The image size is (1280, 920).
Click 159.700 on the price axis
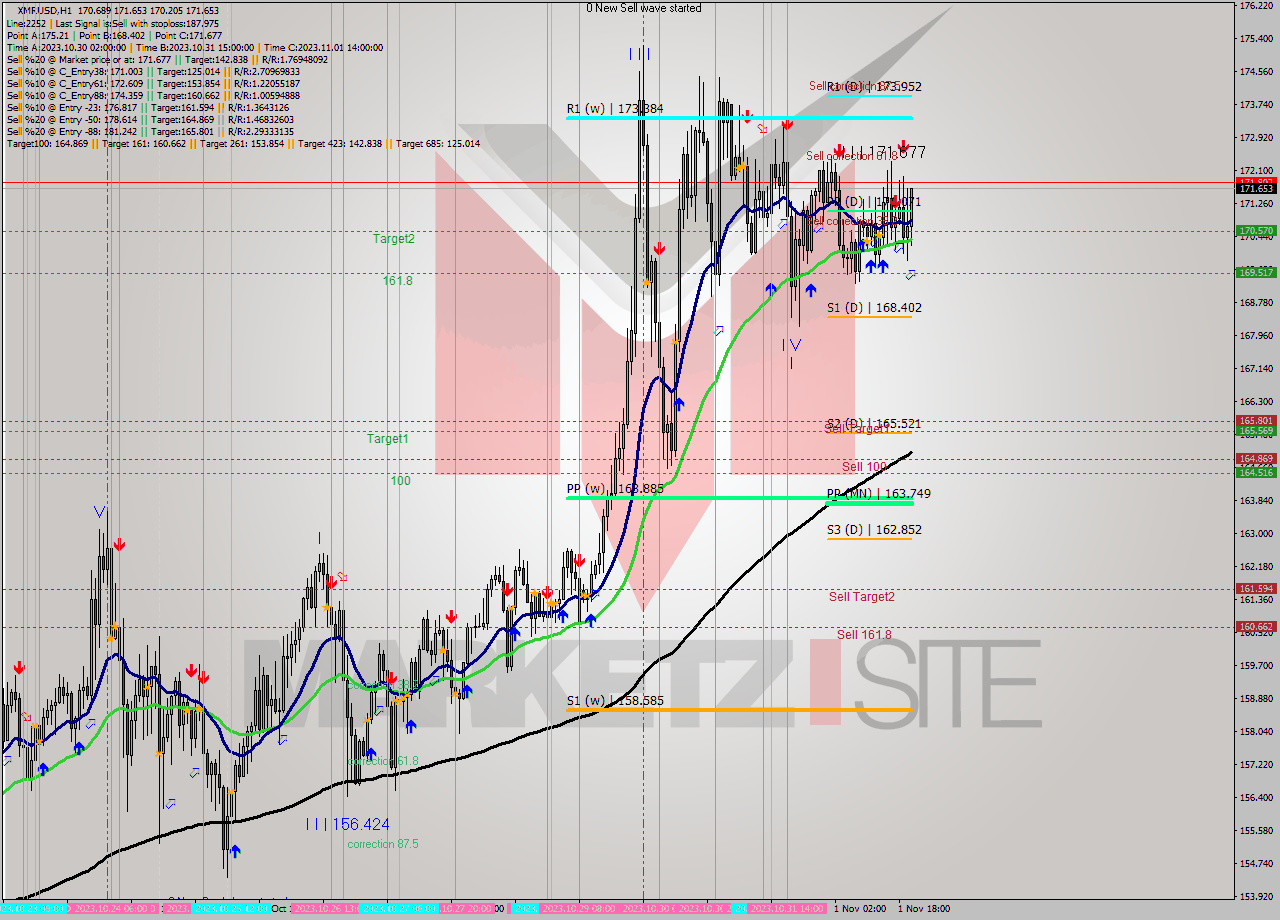(1256, 665)
